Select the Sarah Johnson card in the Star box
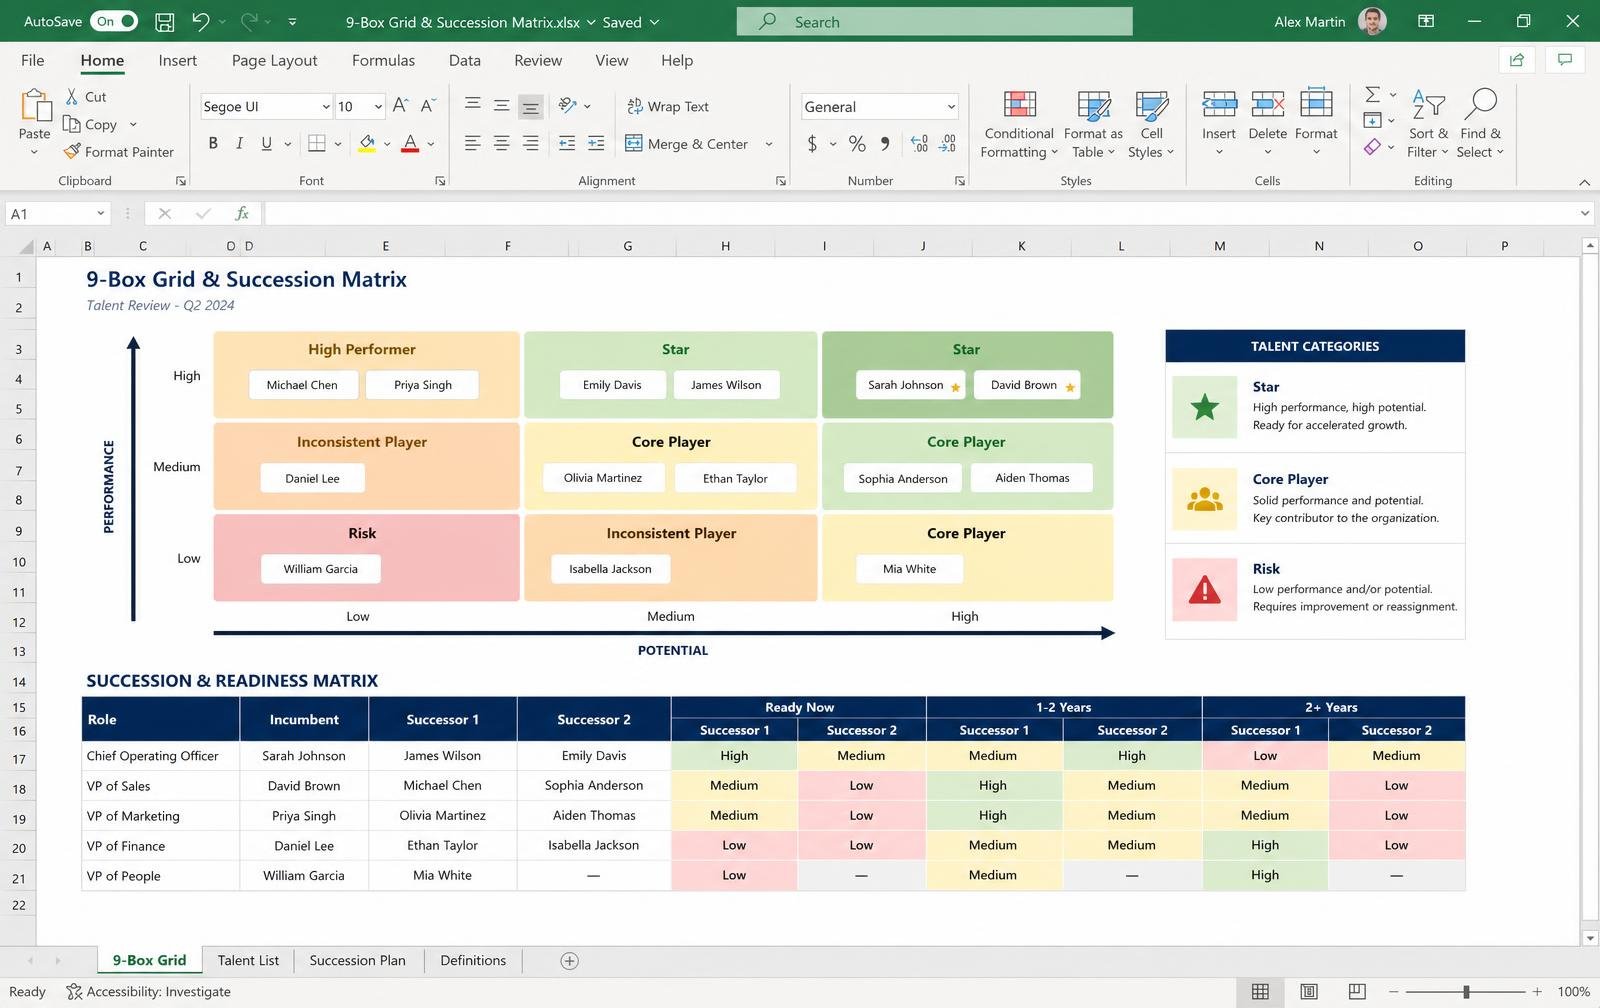 point(910,385)
